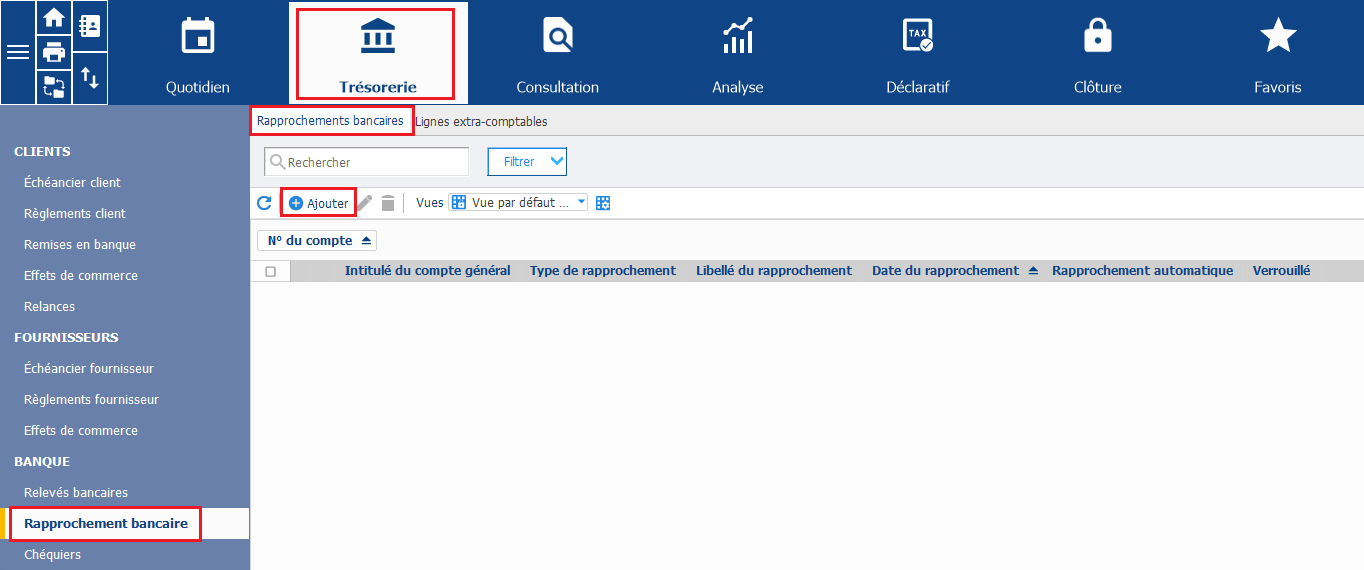Open the hamburger main menu

pos(18,52)
